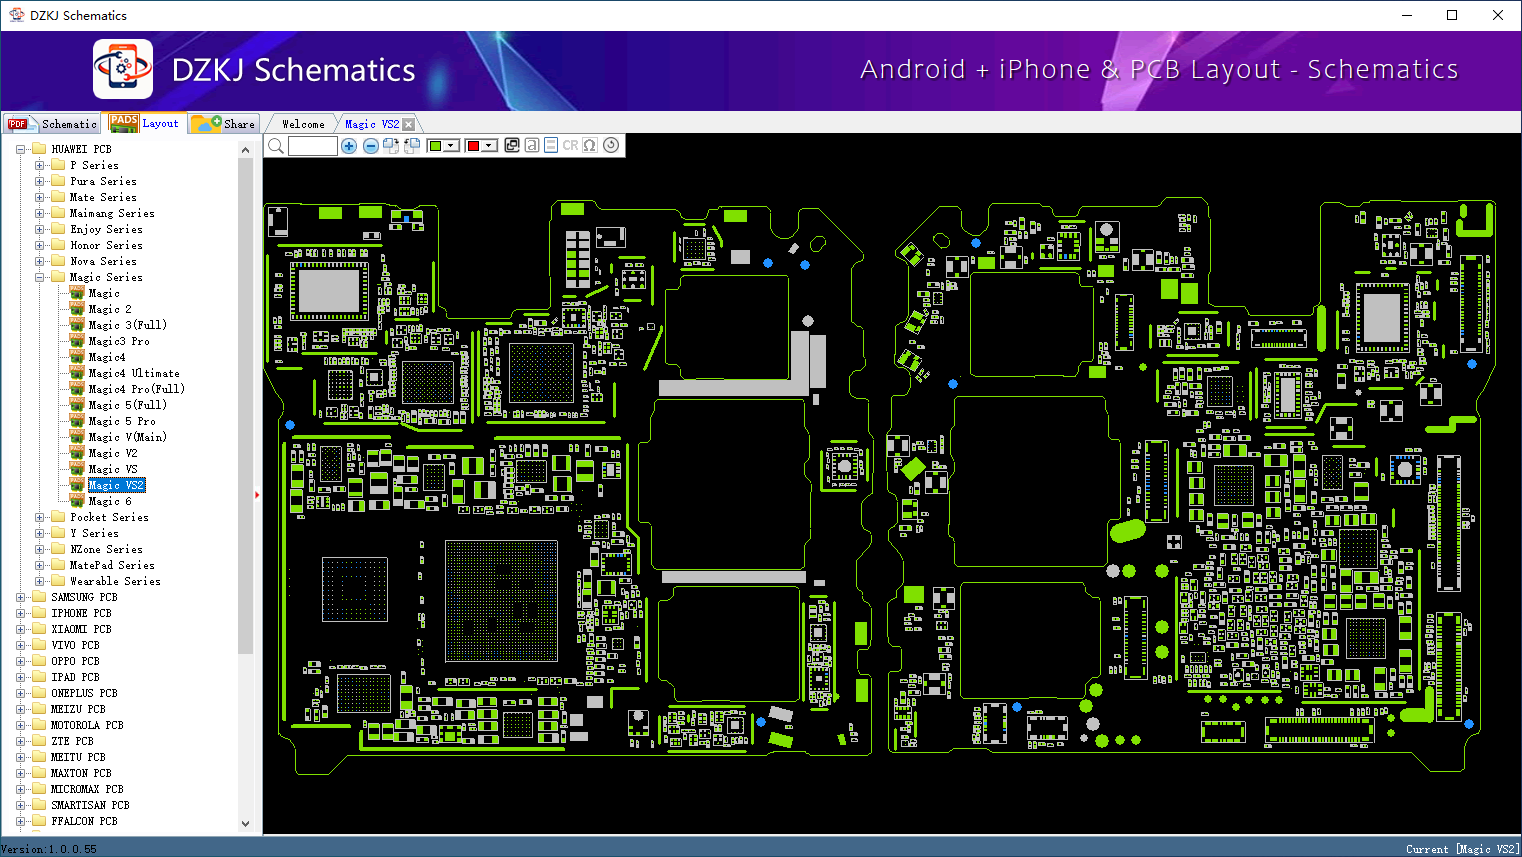Open the Magic4 layout

(x=107, y=357)
